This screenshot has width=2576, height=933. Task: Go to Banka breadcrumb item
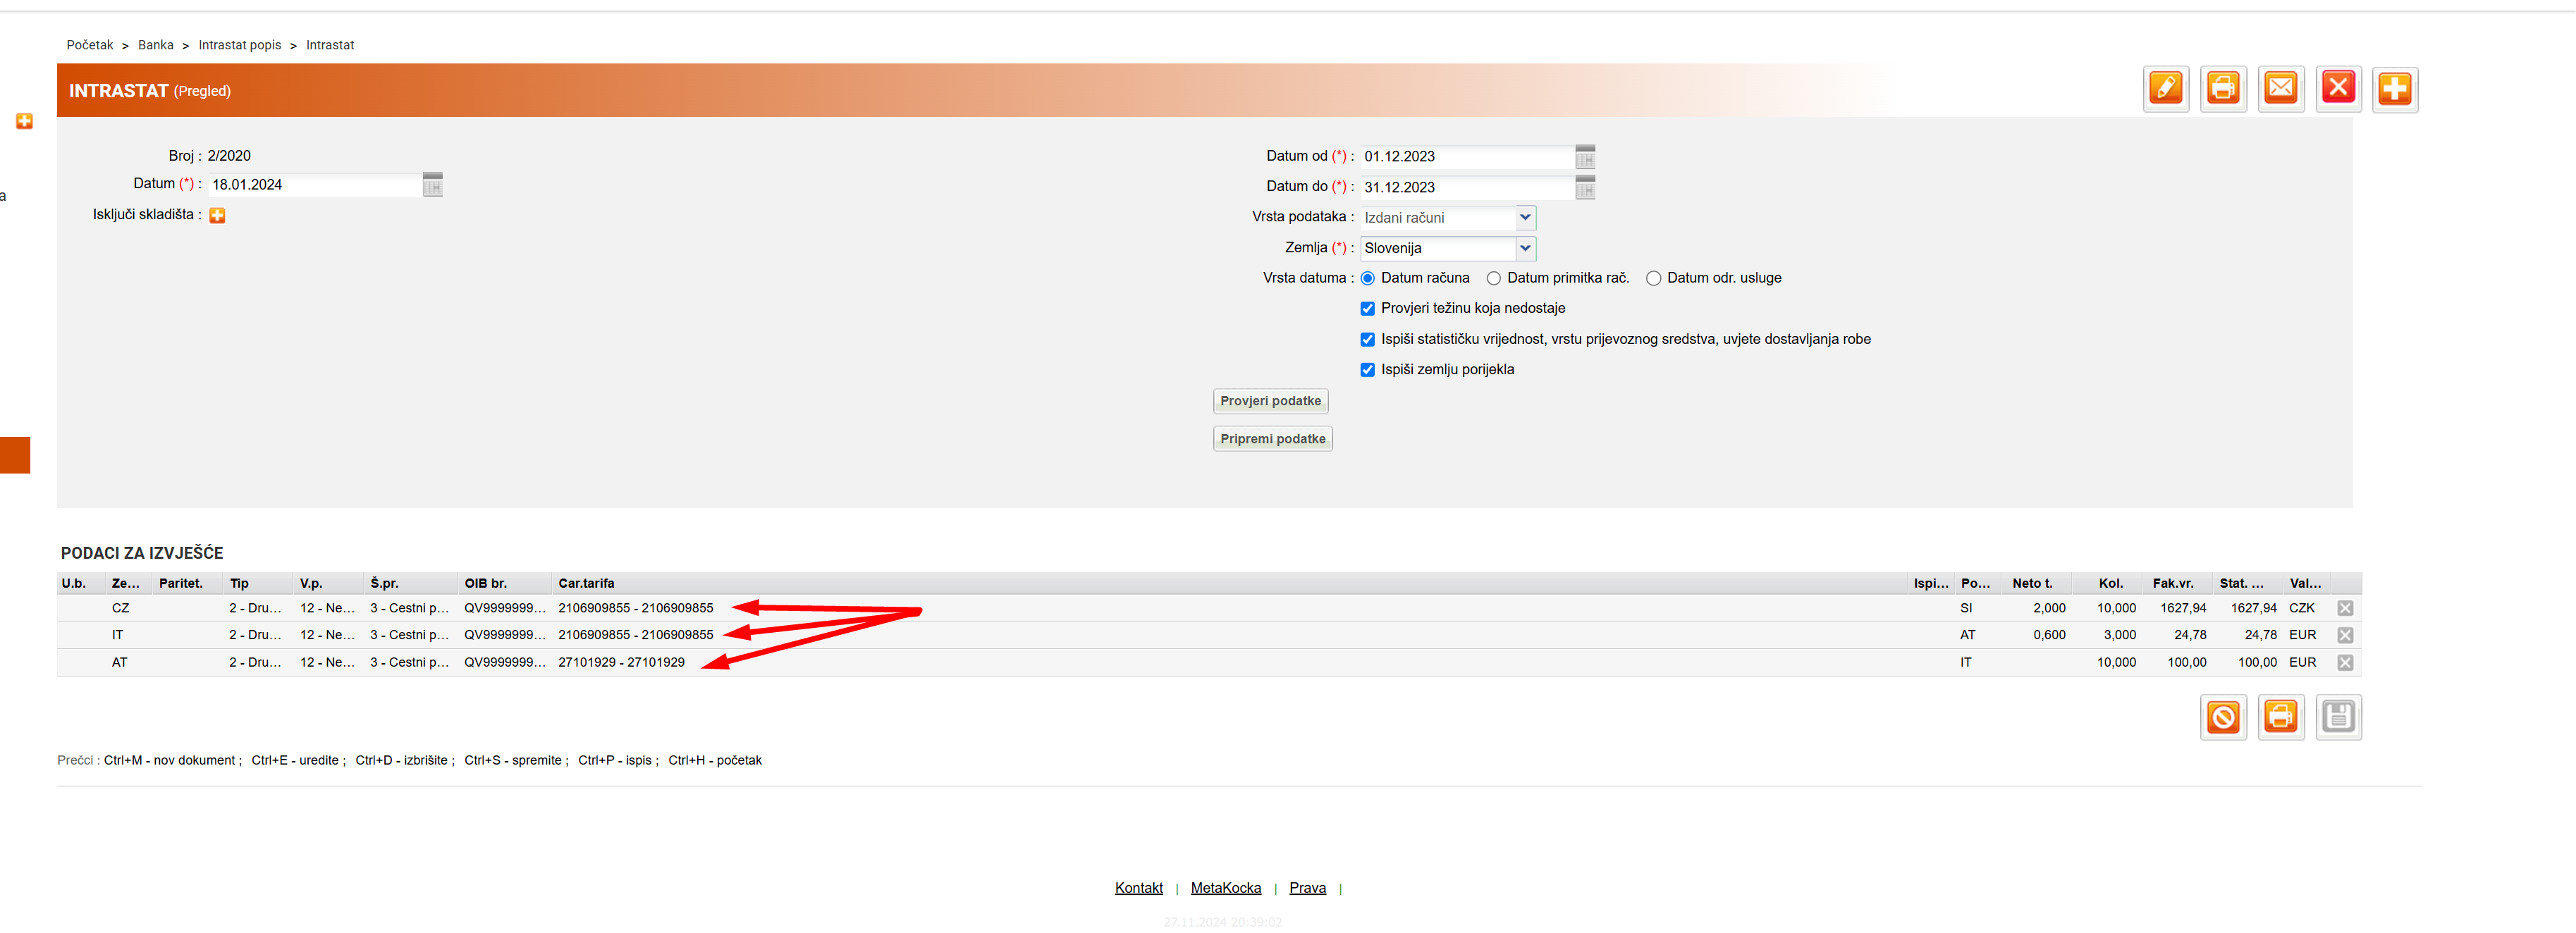(x=155, y=45)
